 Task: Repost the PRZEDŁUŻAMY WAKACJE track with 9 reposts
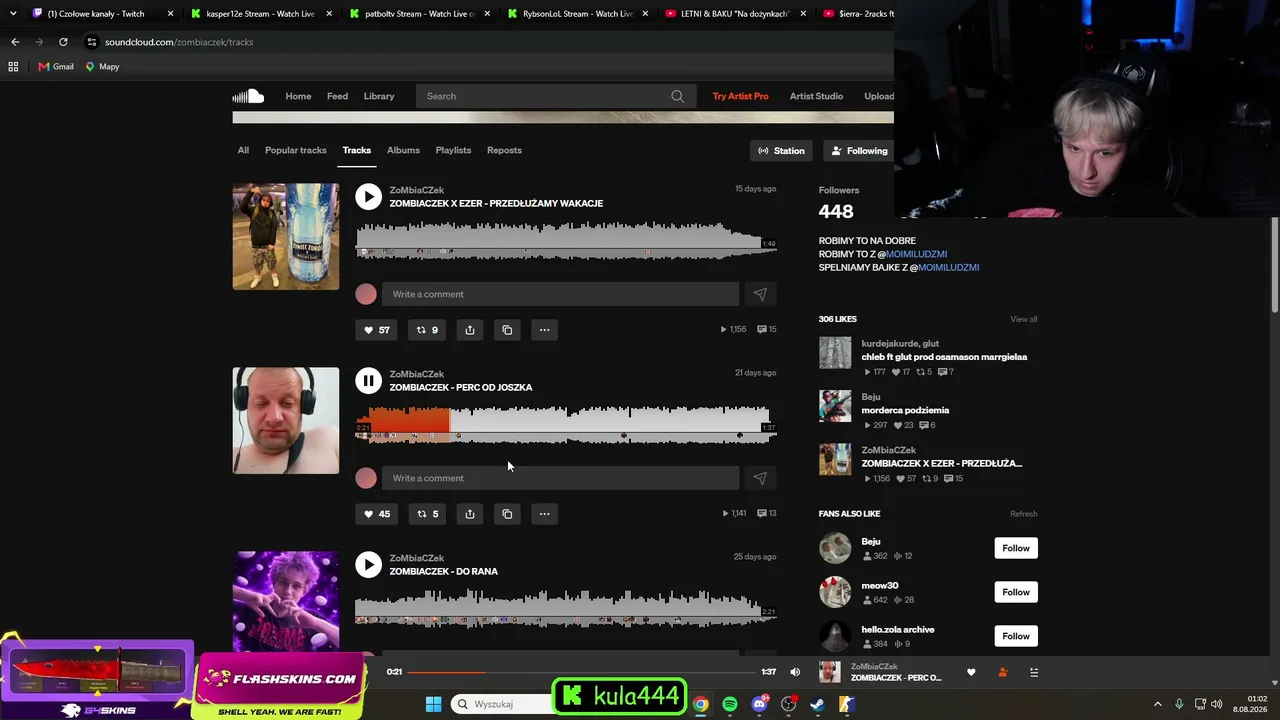(x=427, y=330)
